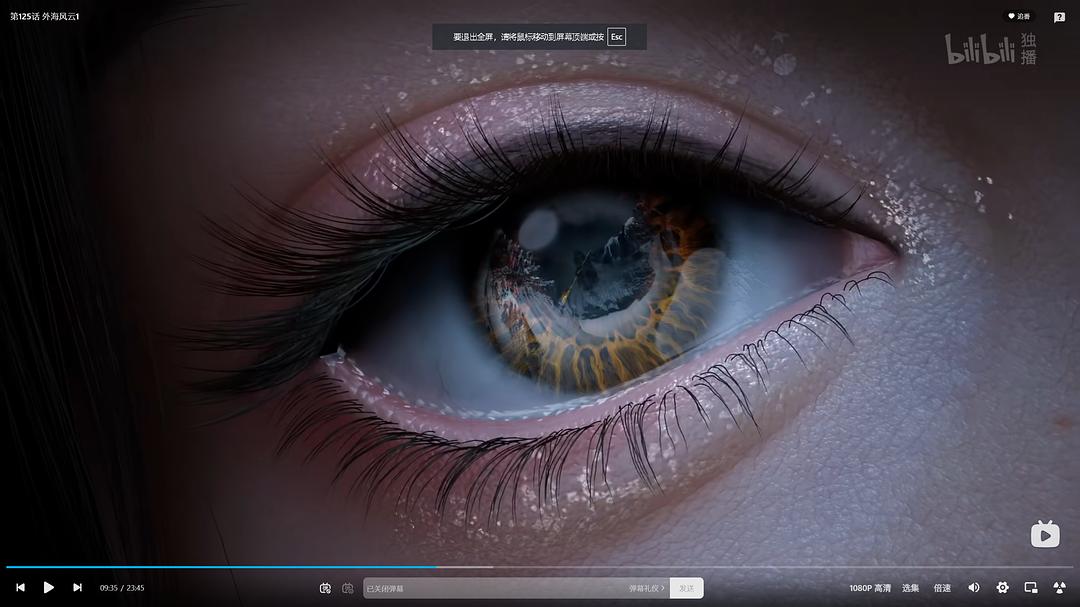Open the feedback question-mark icon
The image size is (1080, 607).
[x=1059, y=17]
